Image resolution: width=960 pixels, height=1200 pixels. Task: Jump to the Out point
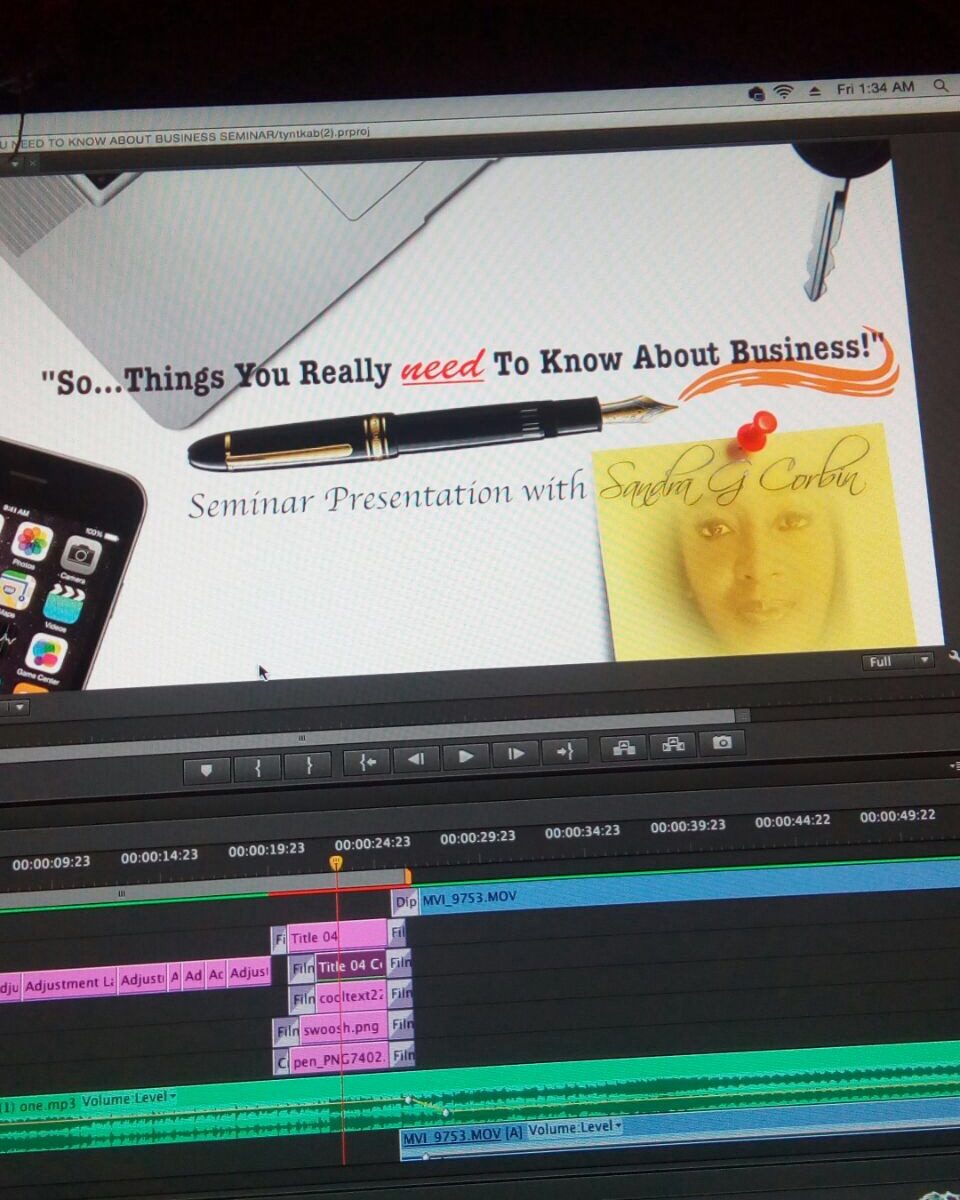pos(565,752)
